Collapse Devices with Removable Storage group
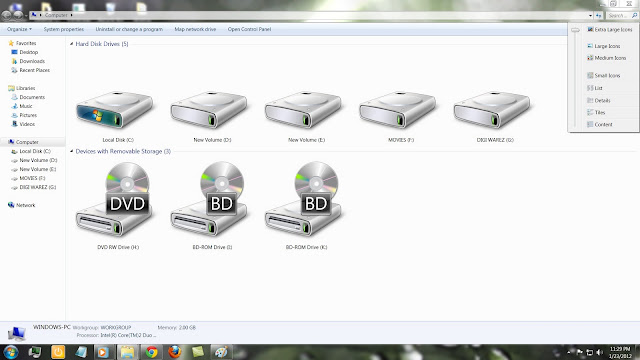The height and width of the screenshot is (360, 640). click(x=71, y=151)
